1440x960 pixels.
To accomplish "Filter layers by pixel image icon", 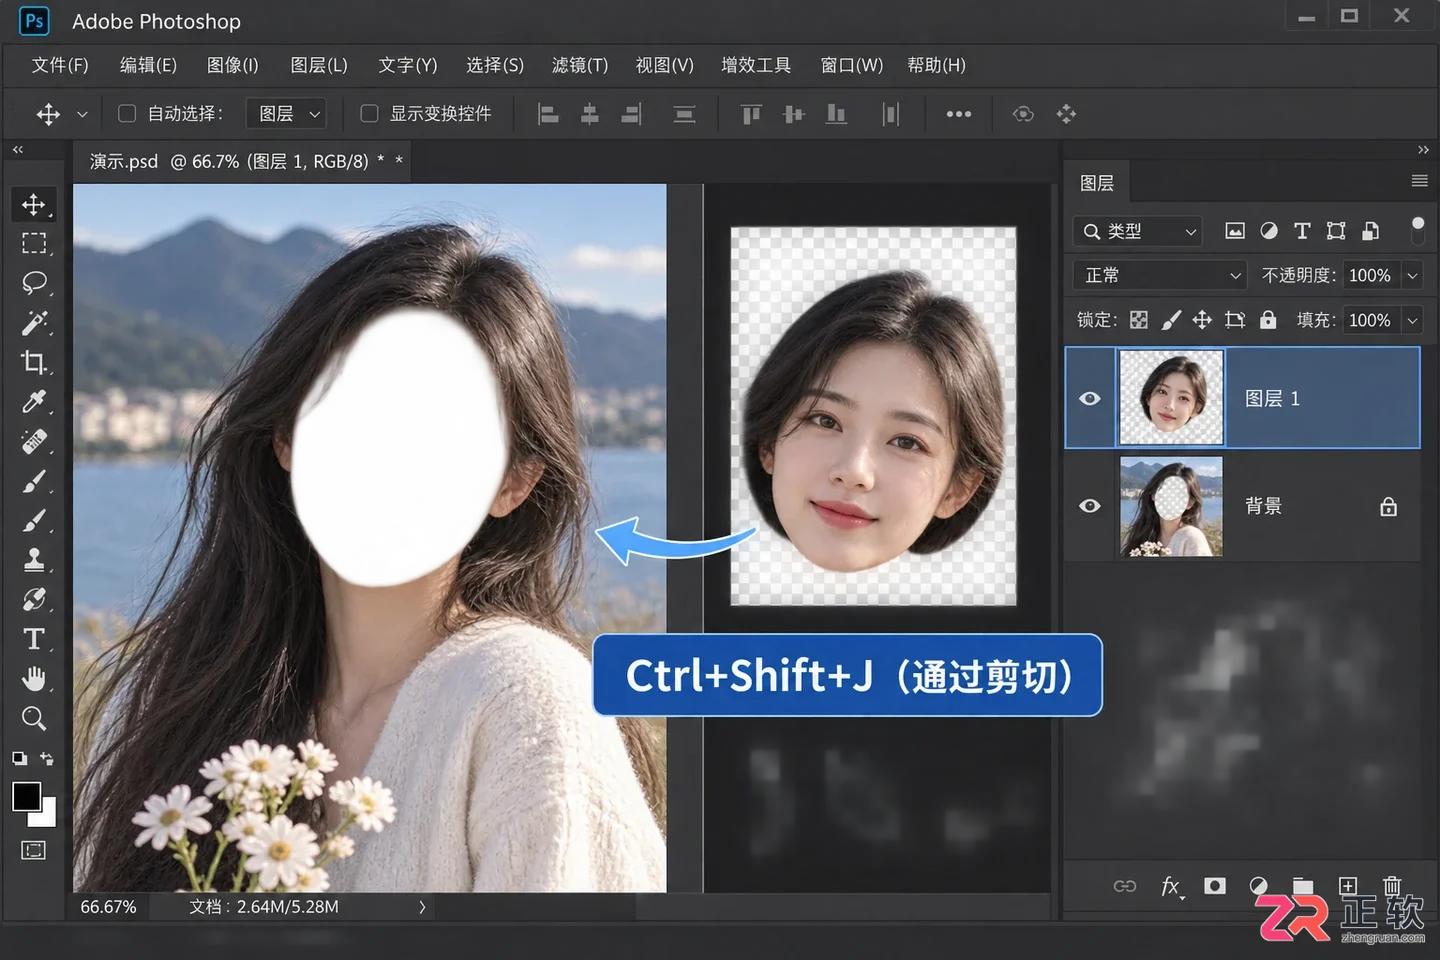I will tap(1235, 231).
